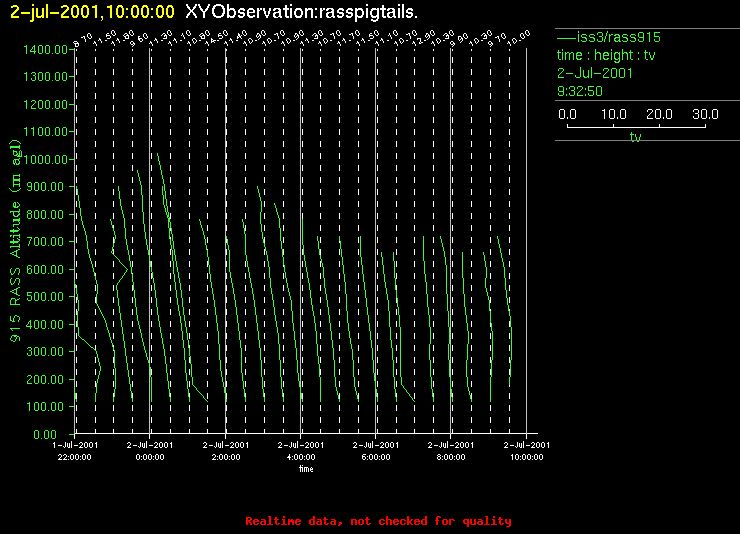Click the '1200.00' altitude axis label
740x534 pixels.
coord(45,104)
